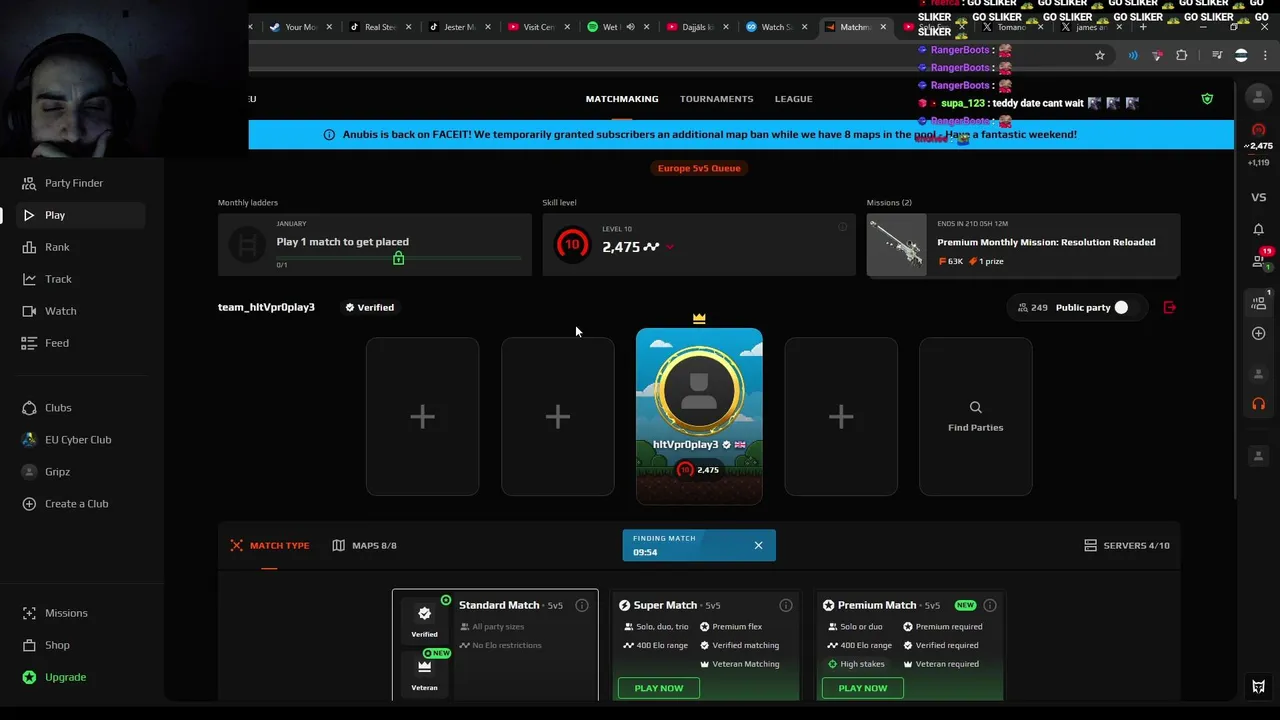The width and height of the screenshot is (1280, 720).
Task: Go to the Track section
Action: [58, 279]
